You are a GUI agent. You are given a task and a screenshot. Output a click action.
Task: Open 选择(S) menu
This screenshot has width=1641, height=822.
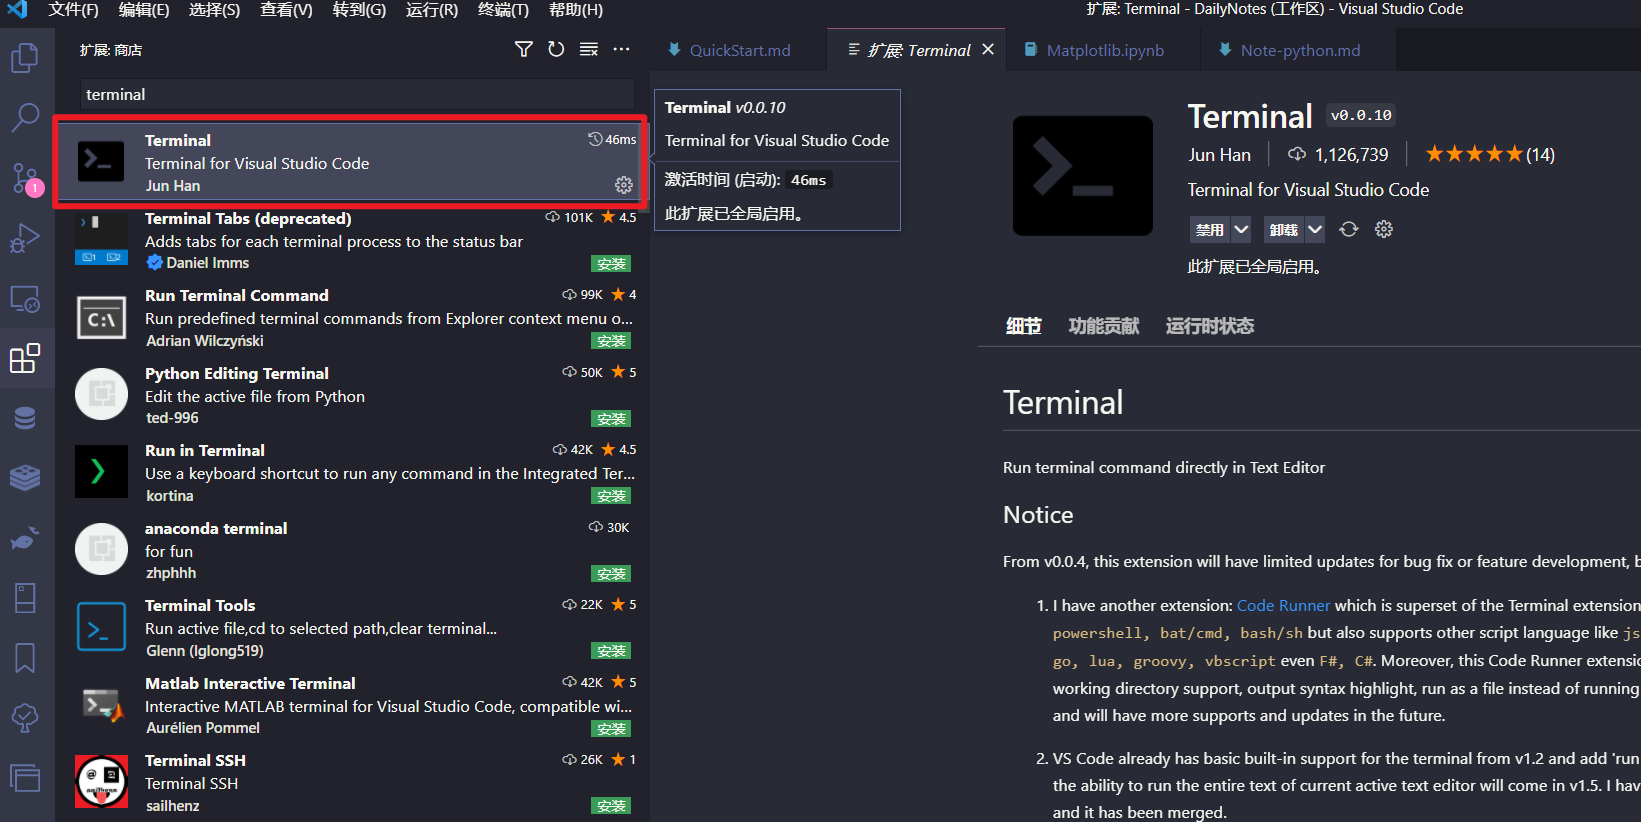pos(215,10)
